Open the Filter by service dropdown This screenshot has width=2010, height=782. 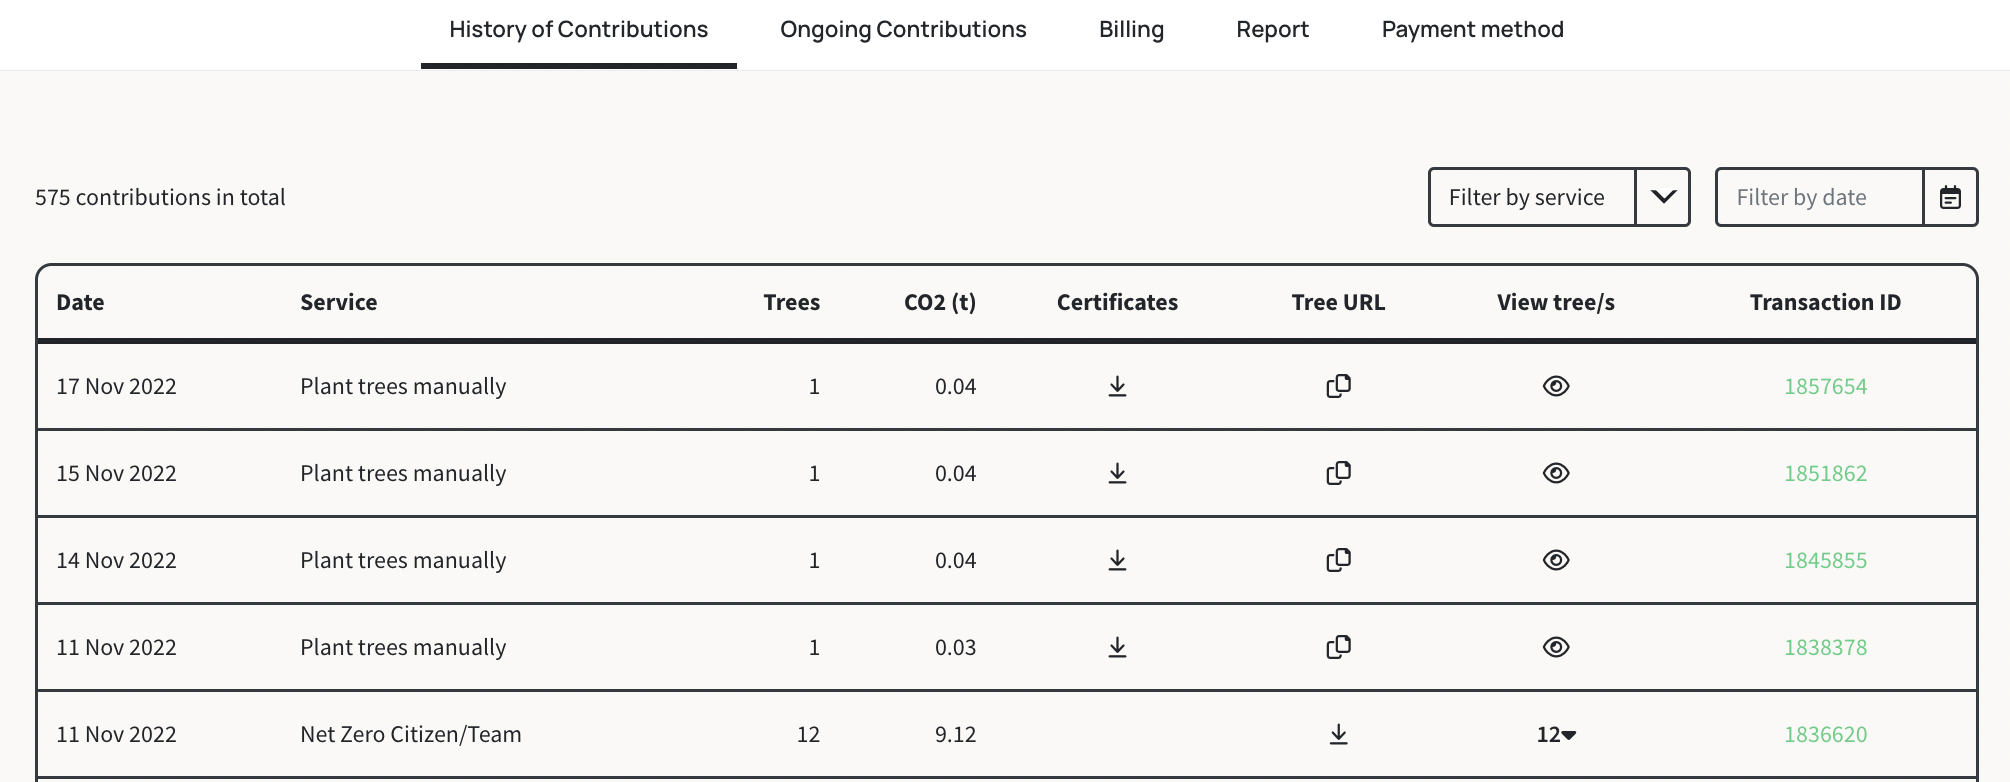(x=1559, y=197)
